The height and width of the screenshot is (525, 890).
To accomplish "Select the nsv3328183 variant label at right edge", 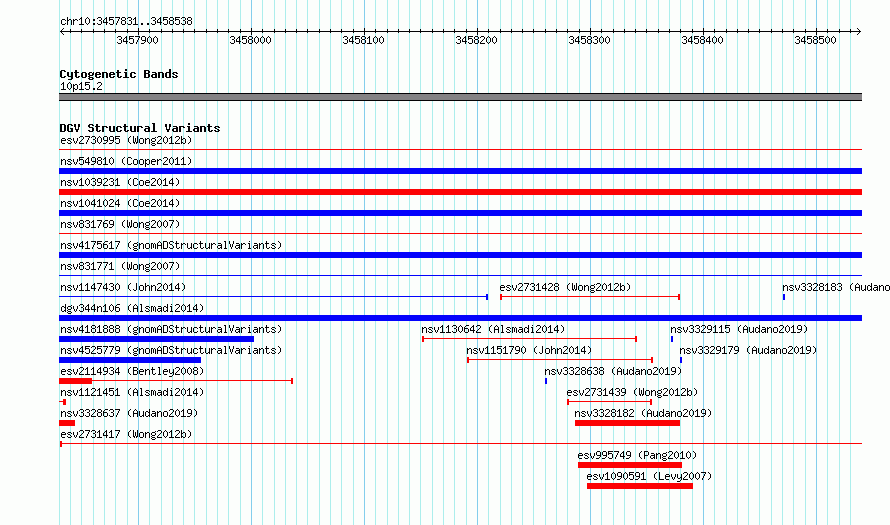I will point(836,287).
